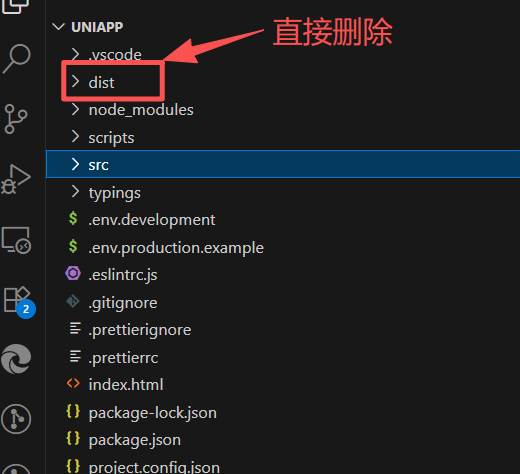Image resolution: width=520 pixels, height=474 pixels.
Task: Open the Remote Explorer view
Action: coord(16,240)
